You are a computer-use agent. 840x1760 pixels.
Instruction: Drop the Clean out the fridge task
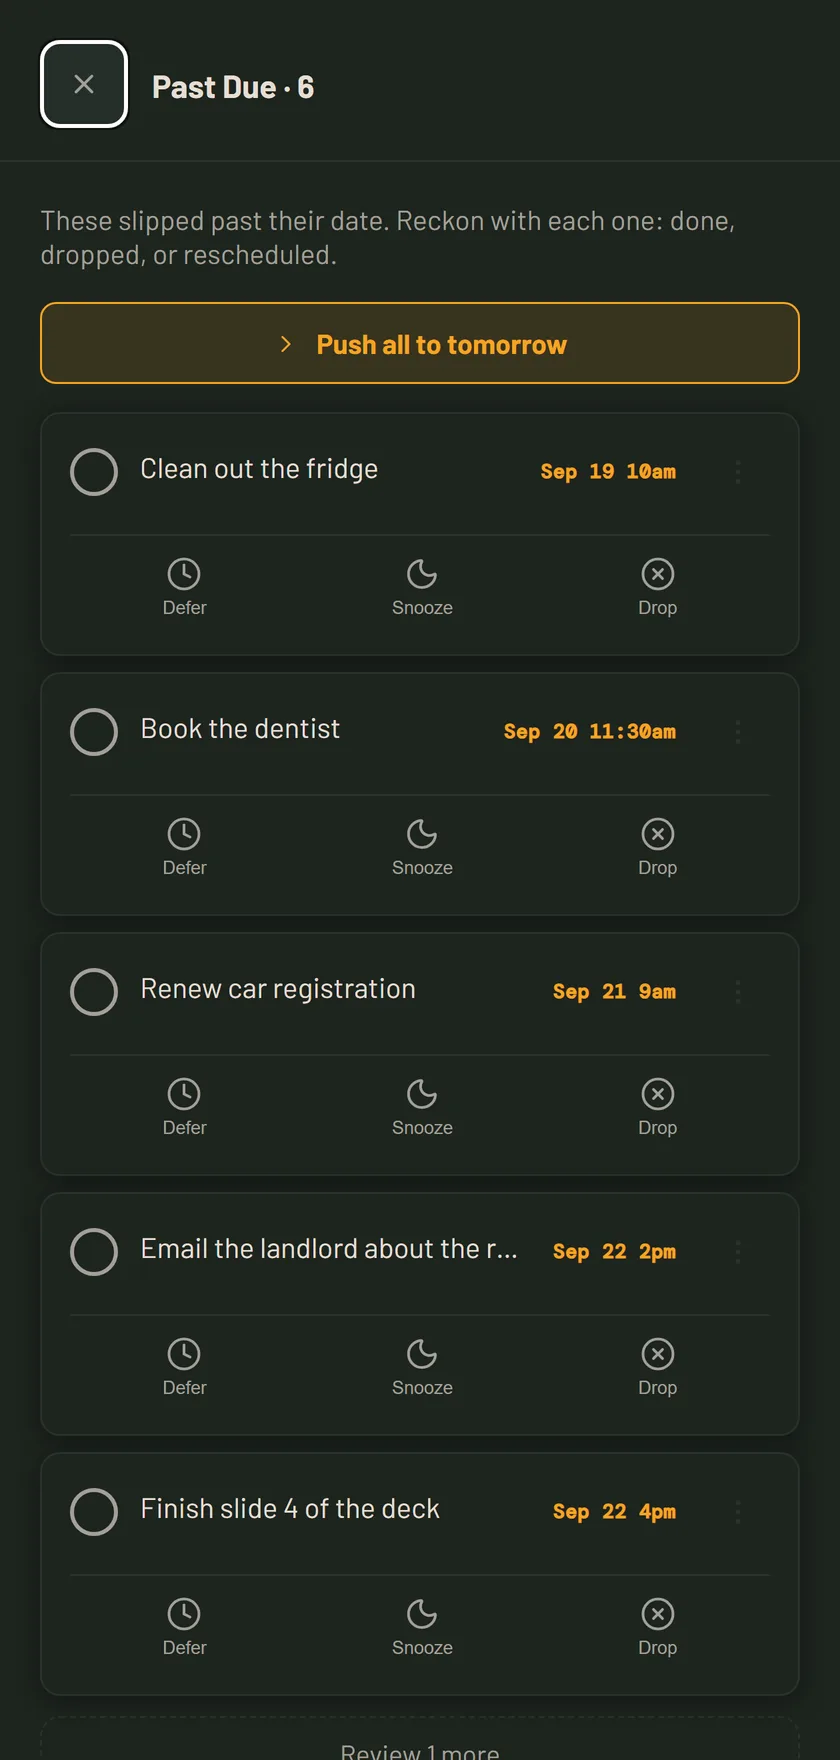[x=657, y=588]
